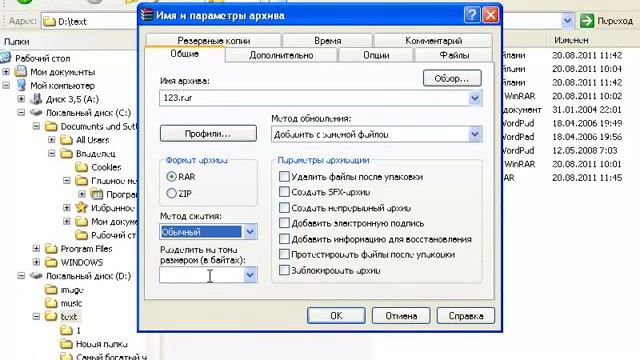Open Справка help button
Image resolution: width=640 pixels, height=360 pixels.
tap(466, 316)
